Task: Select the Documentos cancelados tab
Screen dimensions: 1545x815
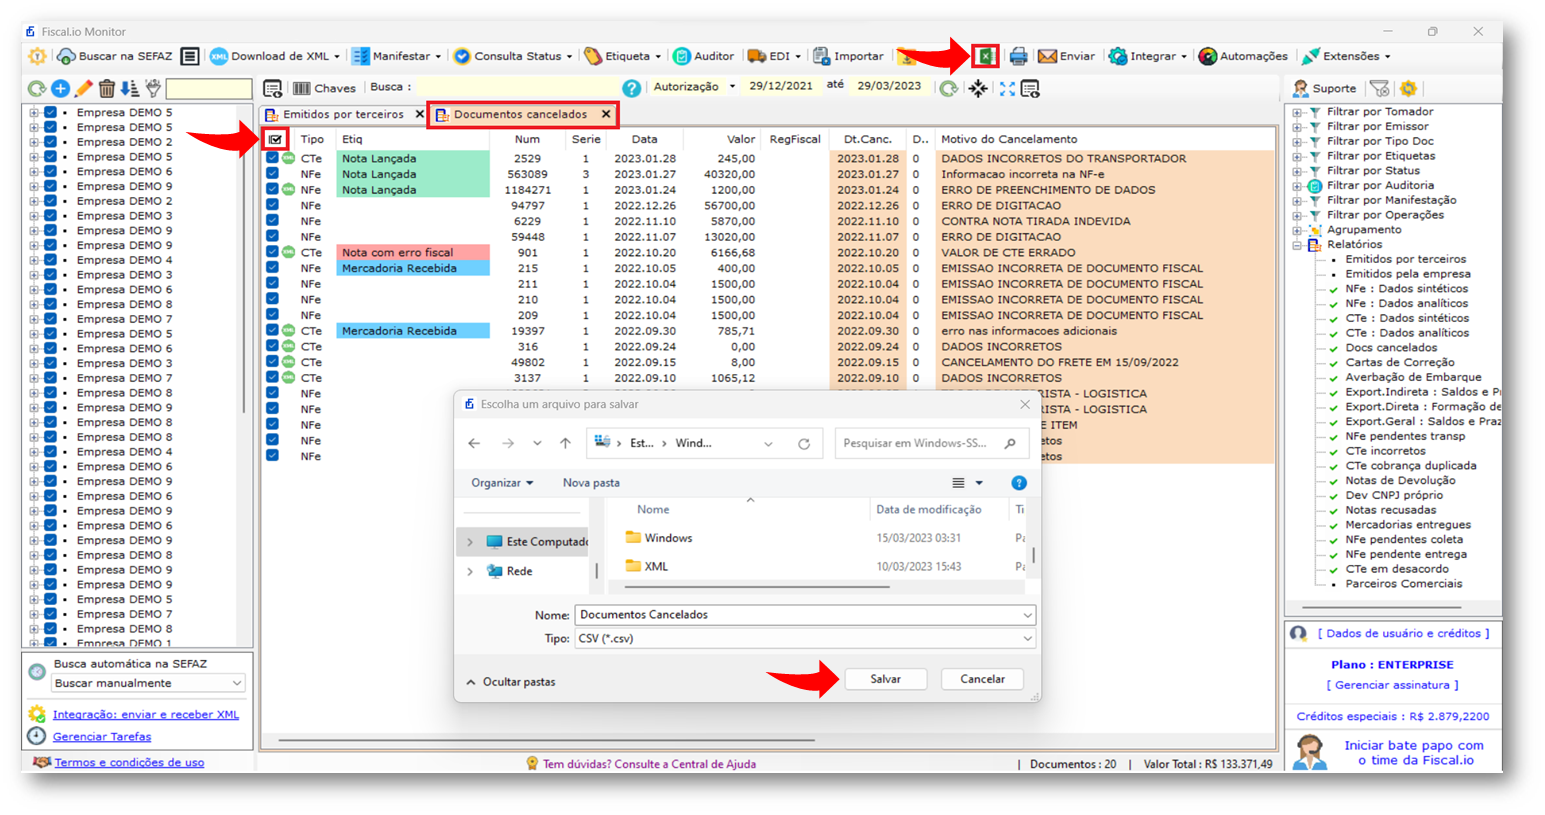Action: [522, 114]
